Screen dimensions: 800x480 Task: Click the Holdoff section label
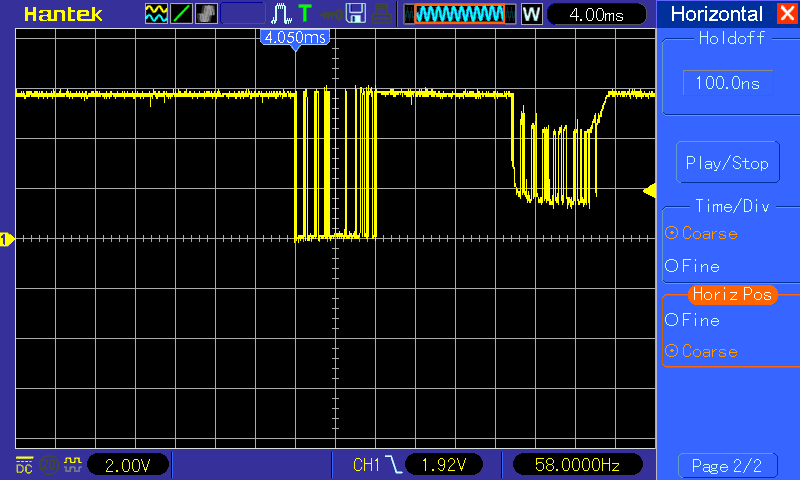732,38
